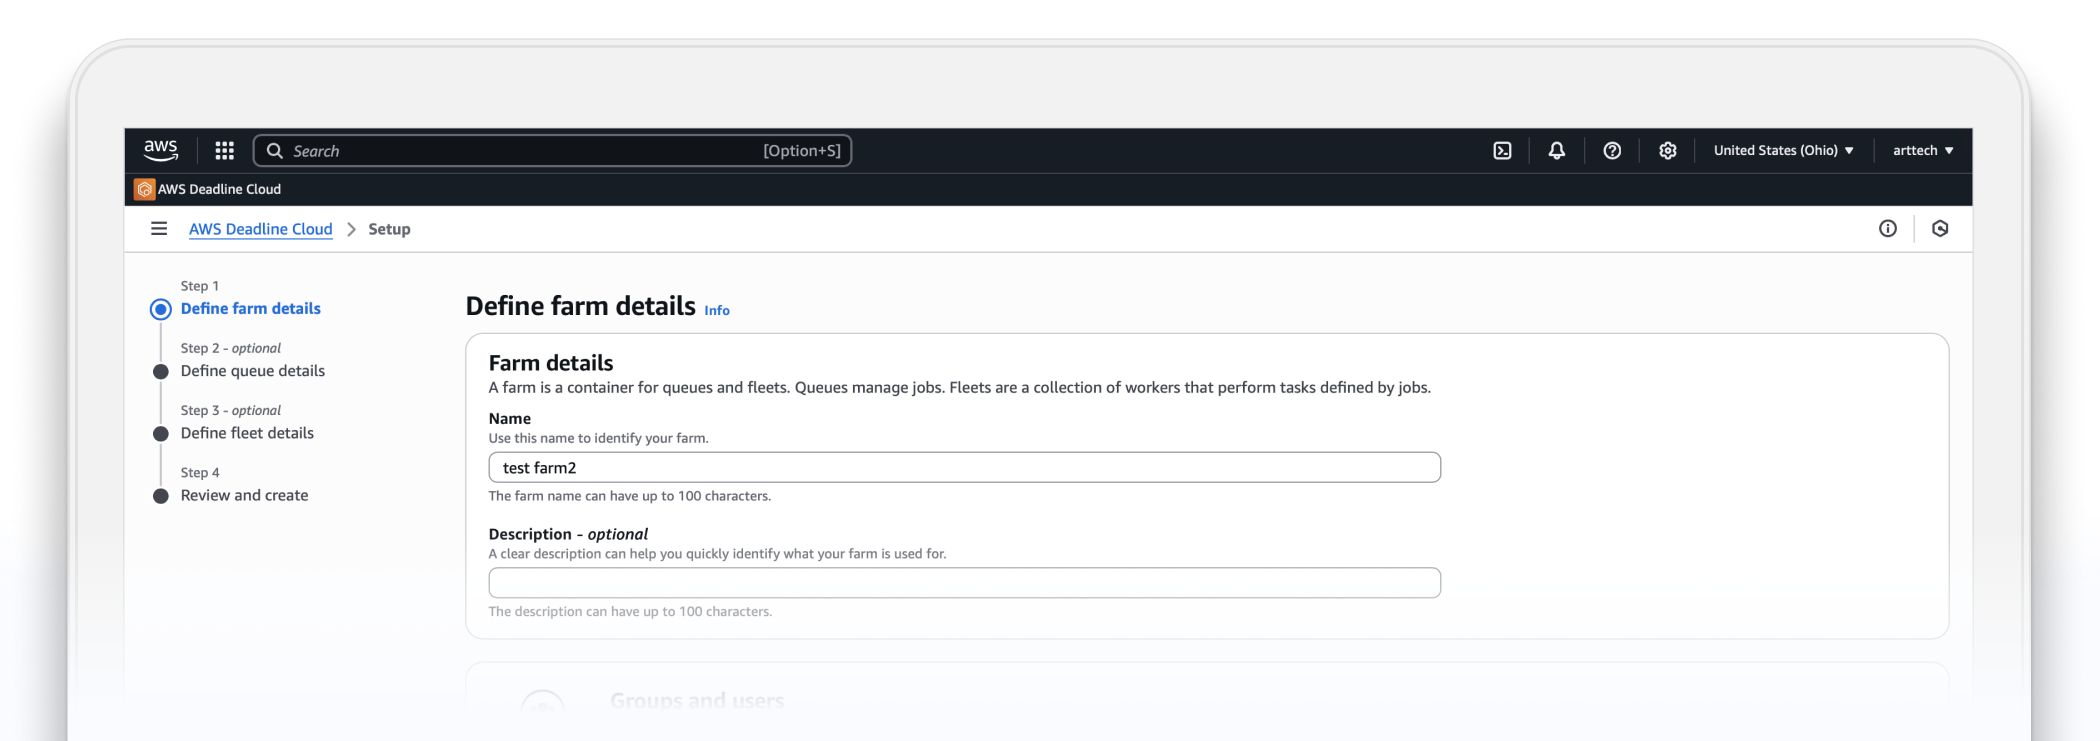Select Step 1 Define farm details
2100x741 pixels.
250,309
